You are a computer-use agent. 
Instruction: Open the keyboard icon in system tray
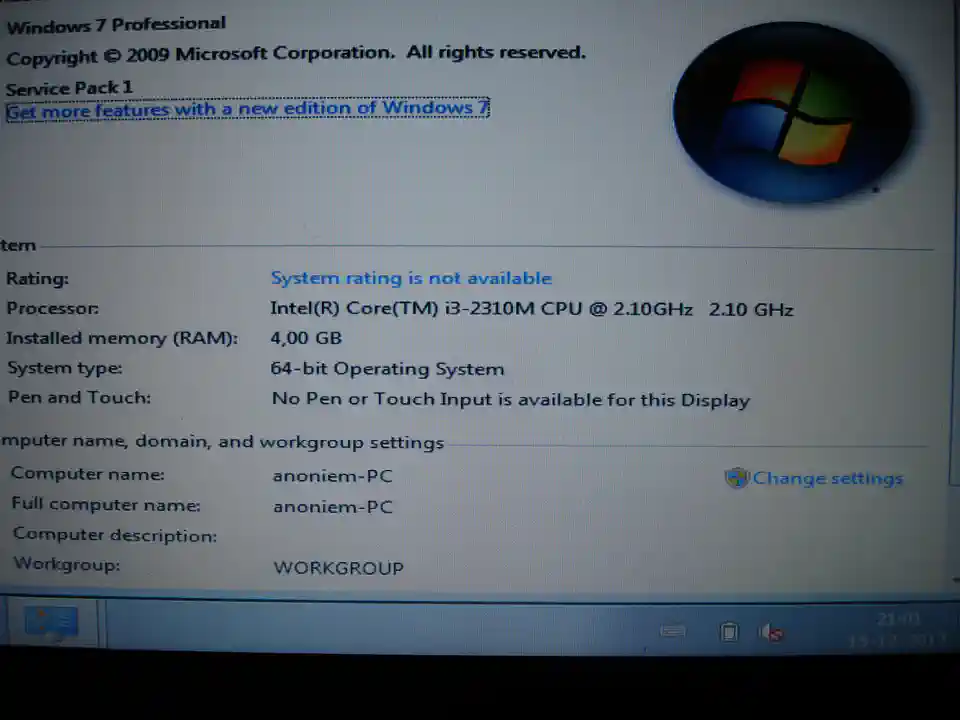[672, 630]
